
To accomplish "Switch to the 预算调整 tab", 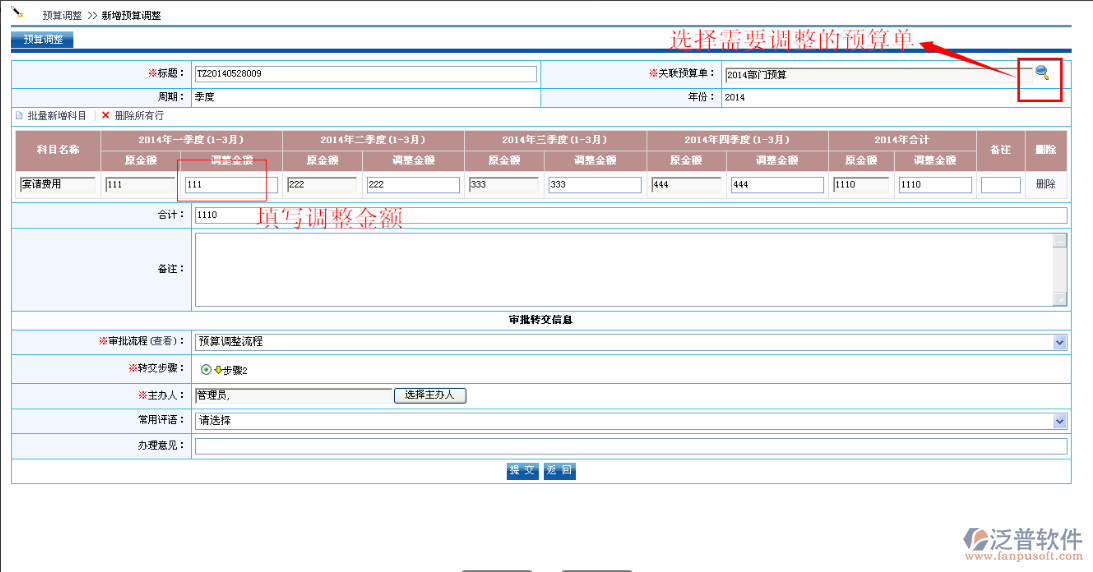I will (42, 40).
